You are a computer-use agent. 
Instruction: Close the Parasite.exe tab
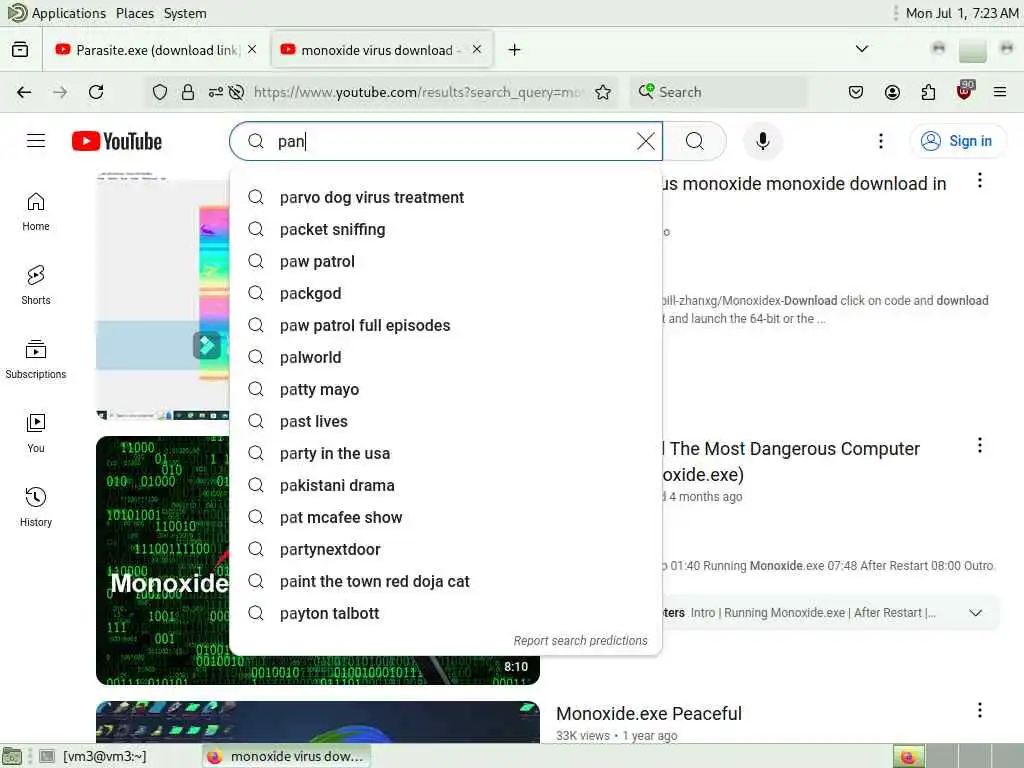pyautogui.click(x=252, y=50)
